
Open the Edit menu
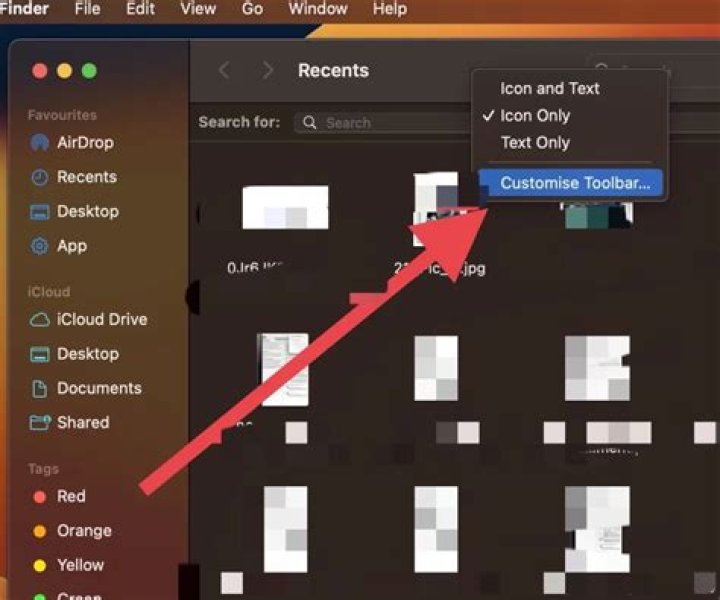140,8
